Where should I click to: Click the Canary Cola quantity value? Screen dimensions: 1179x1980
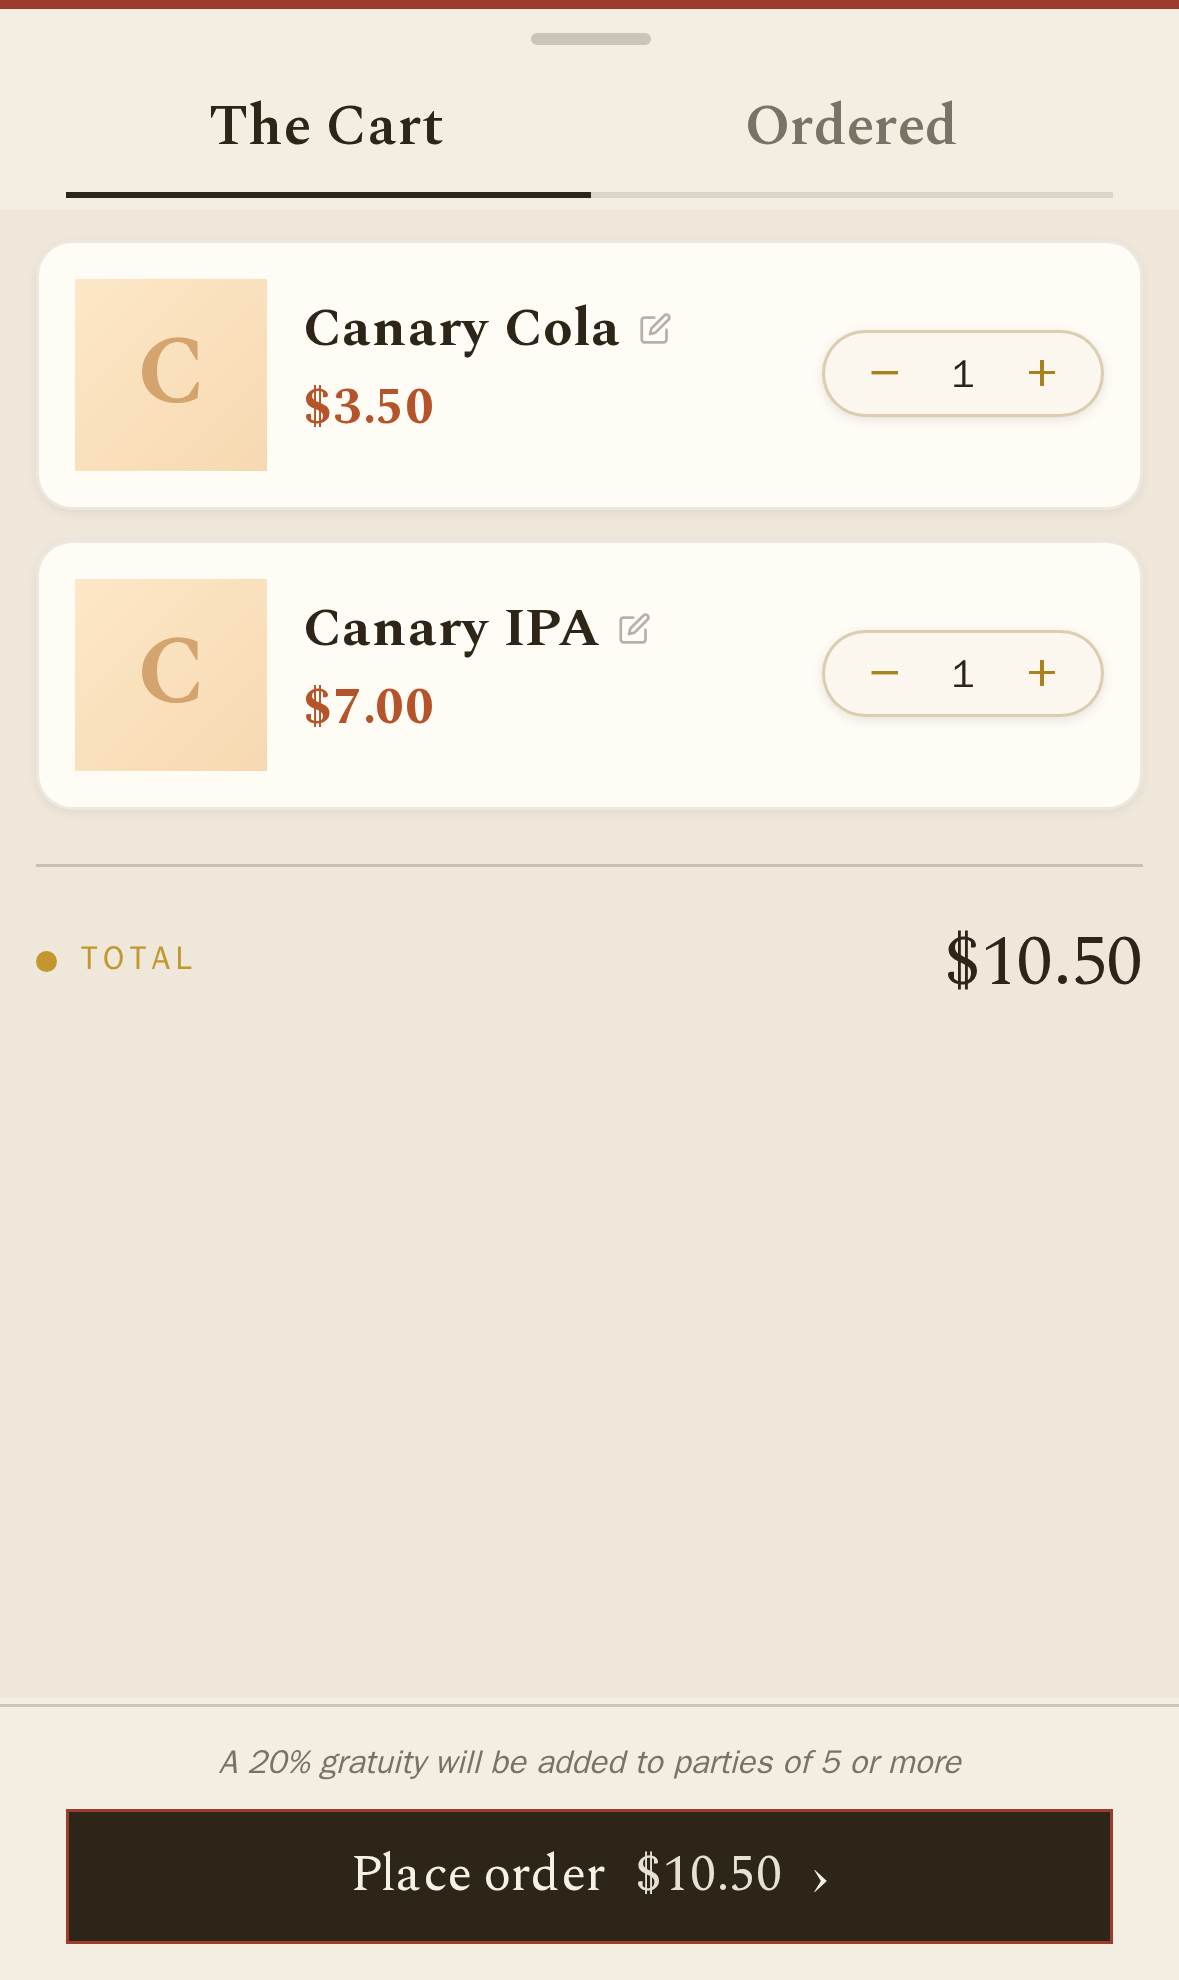tap(963, 374)
